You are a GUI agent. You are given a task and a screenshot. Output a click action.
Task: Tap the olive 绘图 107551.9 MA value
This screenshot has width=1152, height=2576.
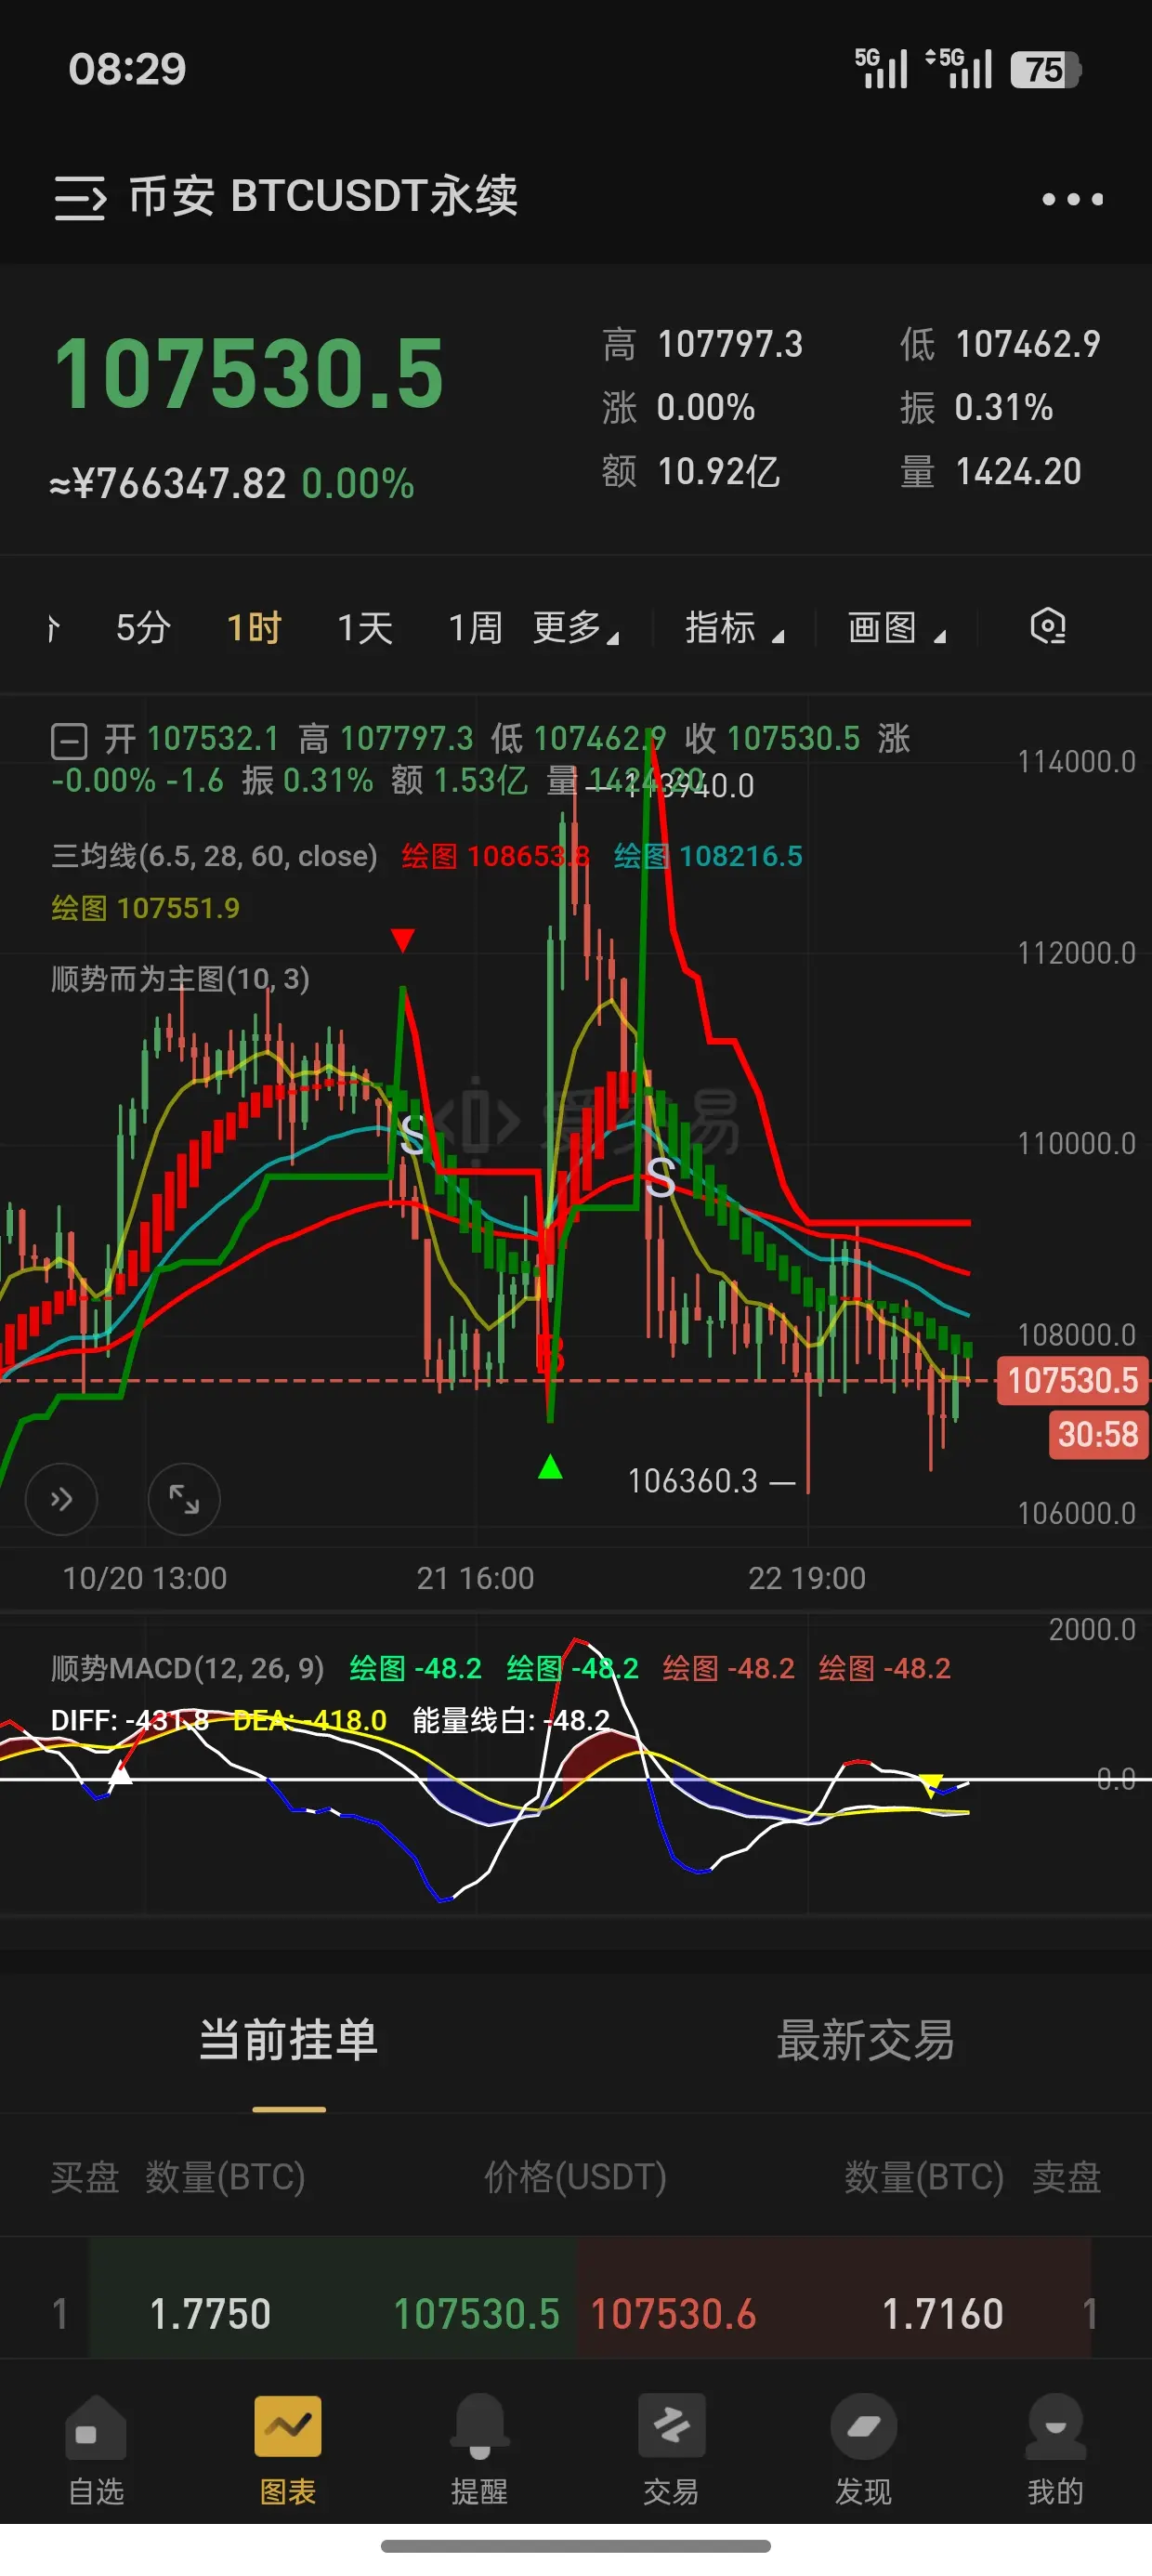(145, 908)
